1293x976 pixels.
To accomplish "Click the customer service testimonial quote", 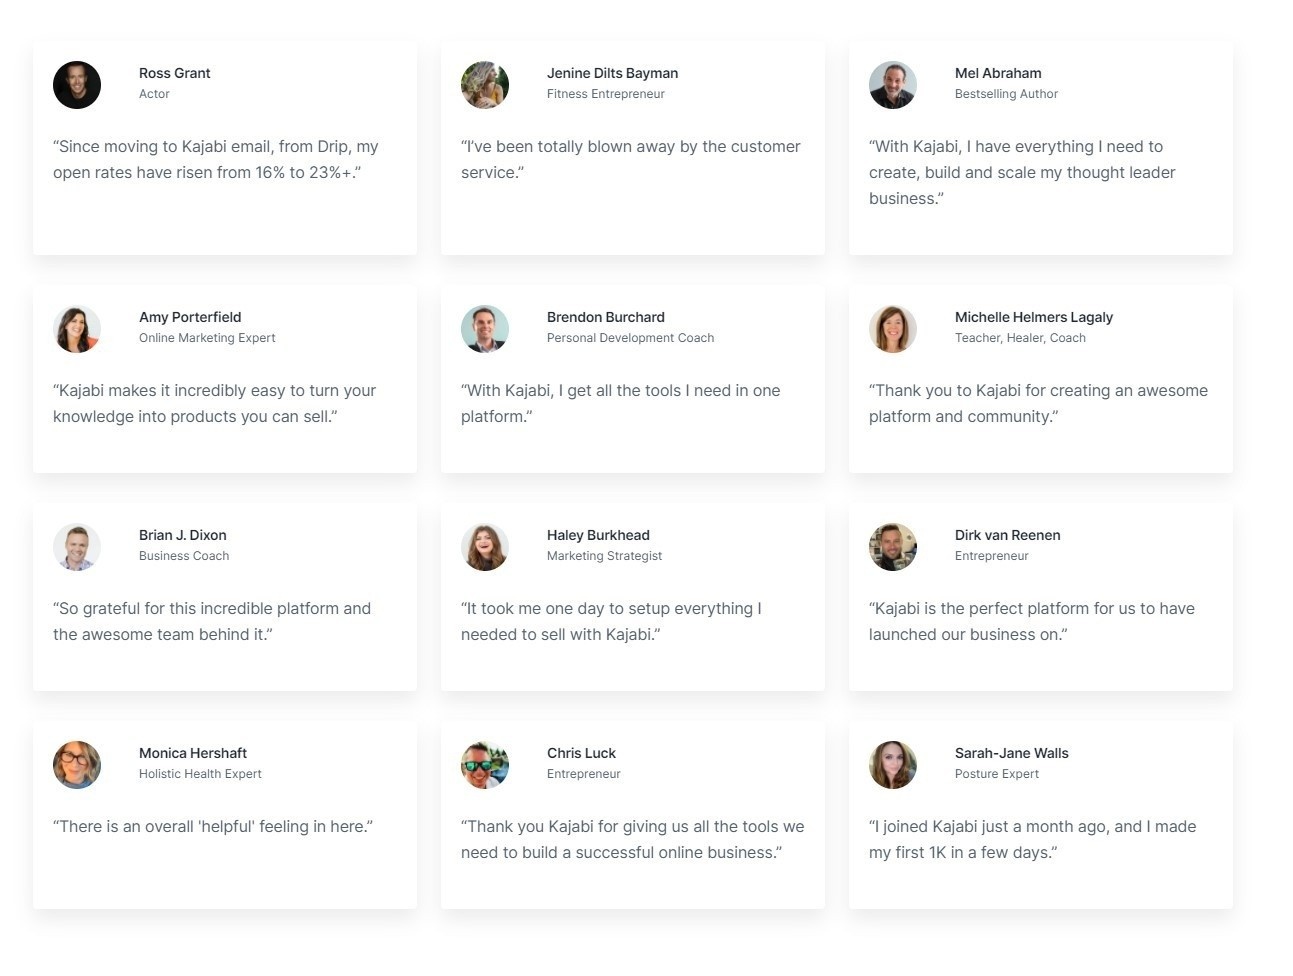I will click(631, 159).
